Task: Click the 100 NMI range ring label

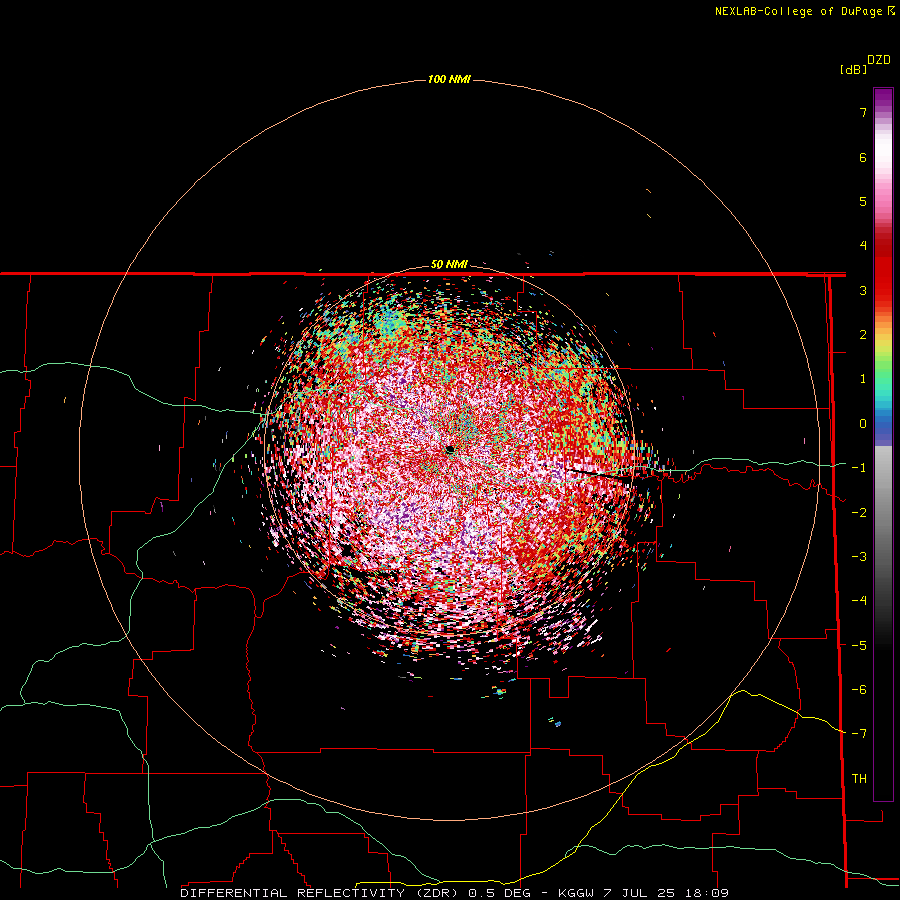Action: (x=449, y=79)
